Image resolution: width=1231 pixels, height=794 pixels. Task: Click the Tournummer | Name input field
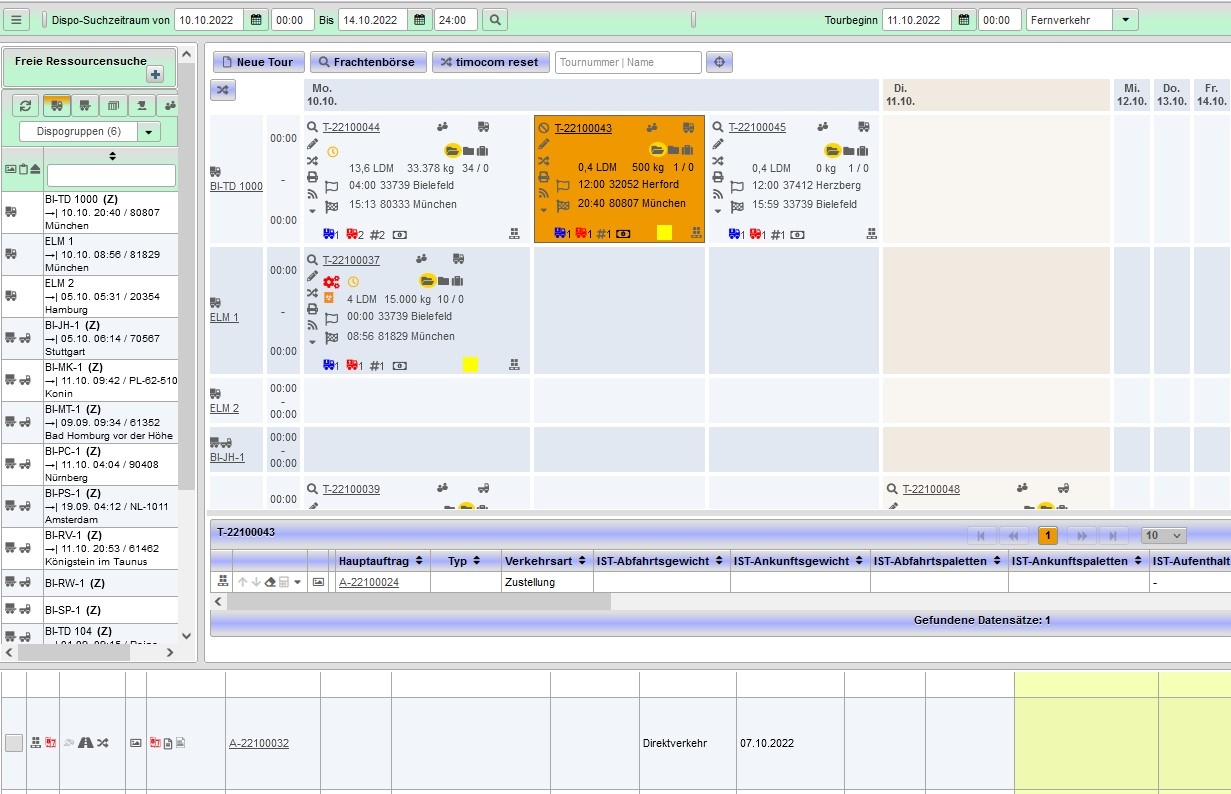coord(628,62)
